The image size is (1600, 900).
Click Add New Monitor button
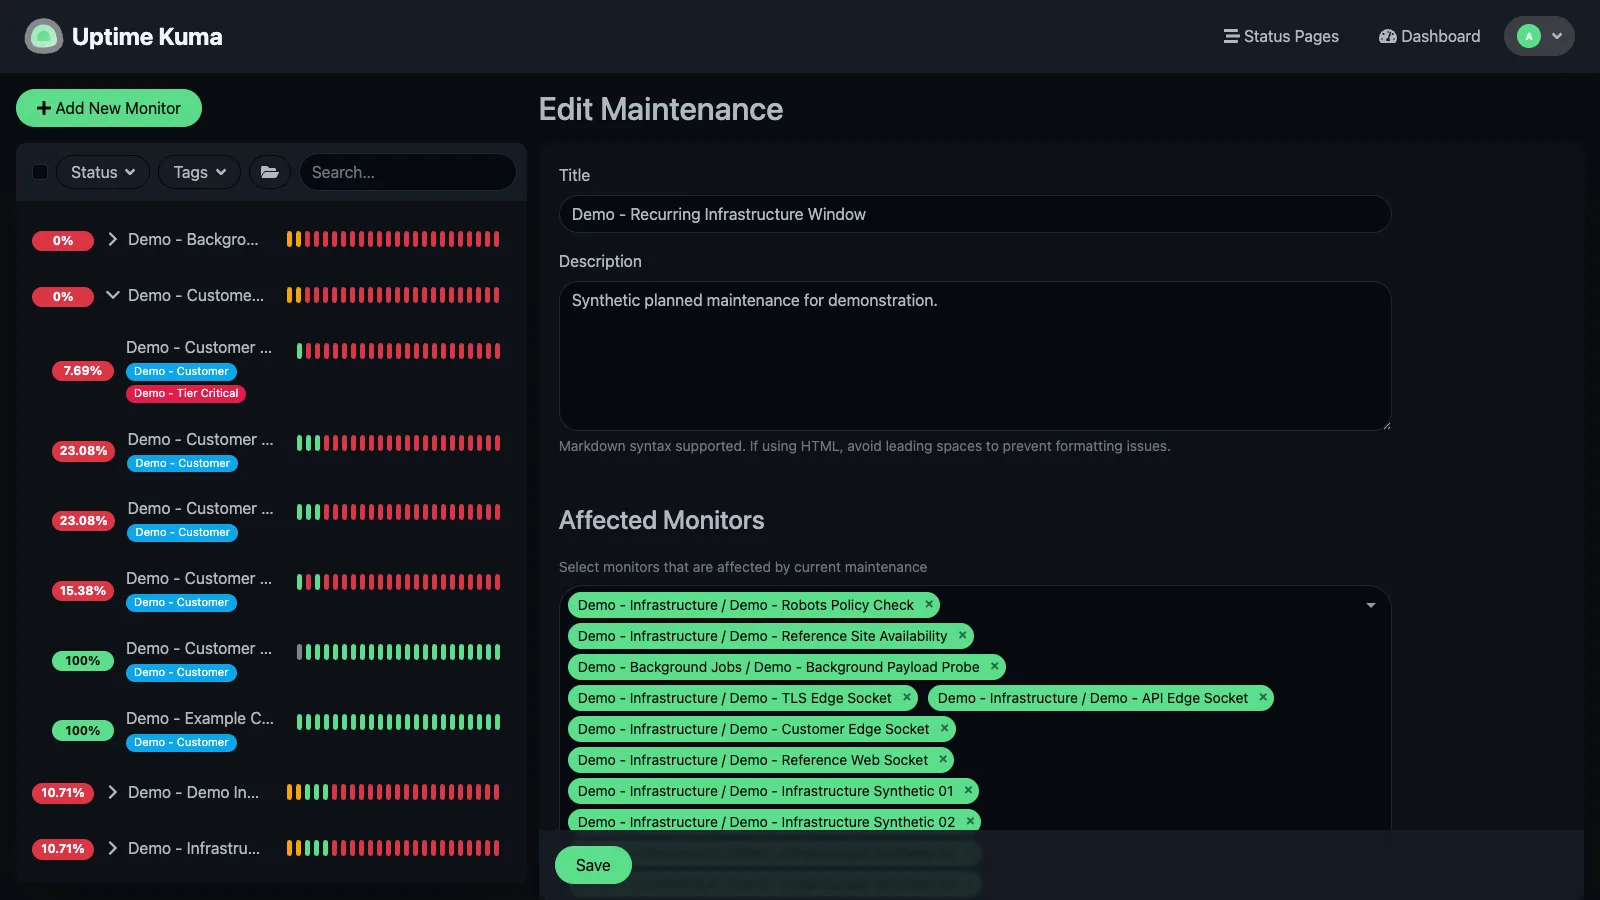[x=109, y=108]
